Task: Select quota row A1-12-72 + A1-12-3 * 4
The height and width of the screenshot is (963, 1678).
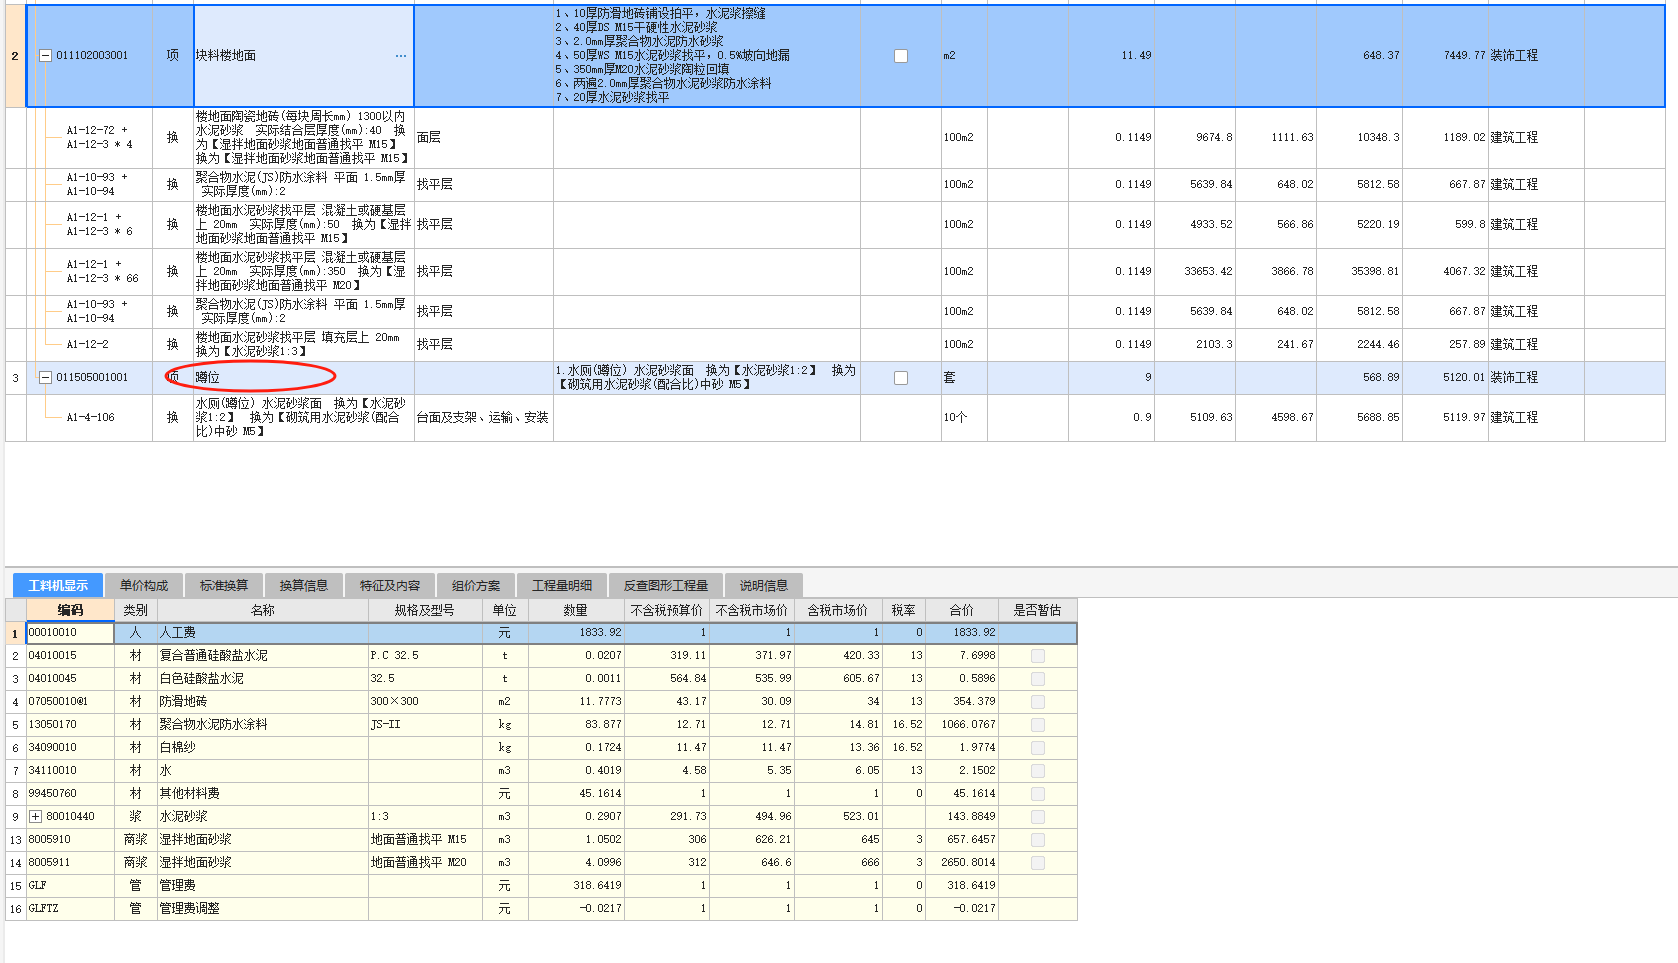Action: 98,138
